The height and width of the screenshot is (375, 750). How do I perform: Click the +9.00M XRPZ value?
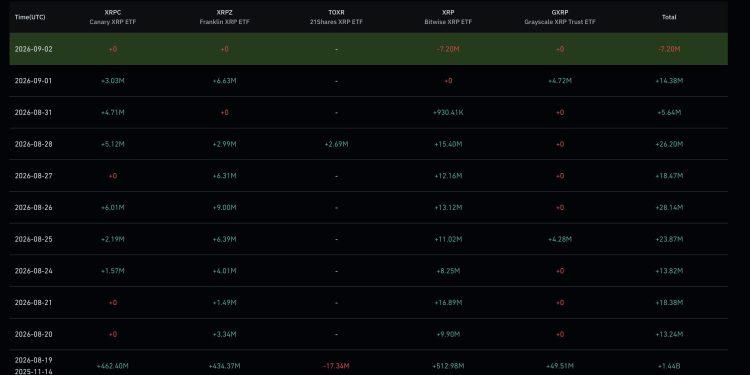click(x=224, y=208)
